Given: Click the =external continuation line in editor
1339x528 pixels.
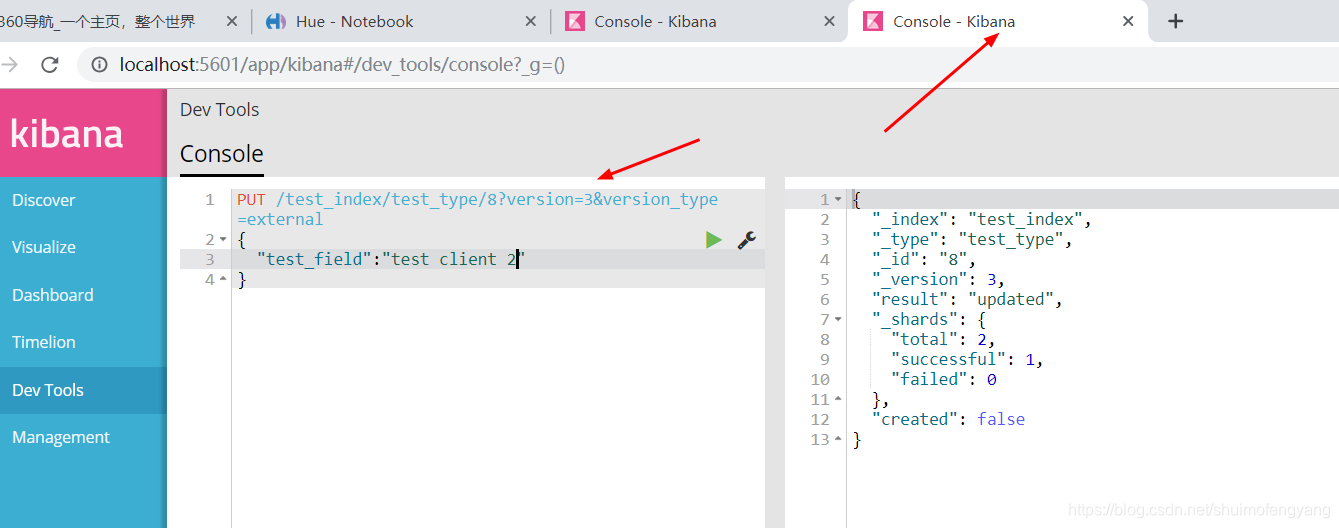Looking at the screenshot, I should (x=280, y=219).
